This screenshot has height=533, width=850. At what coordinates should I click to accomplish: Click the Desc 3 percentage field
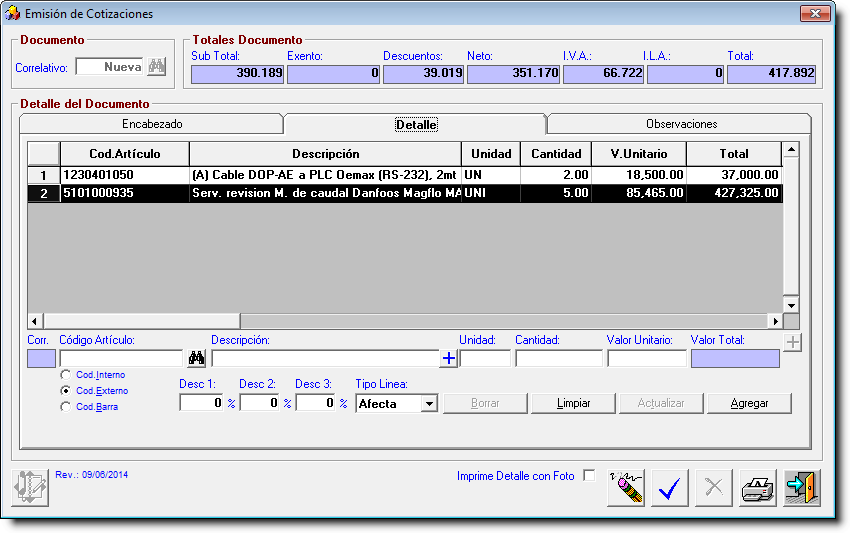click(315, 403)
